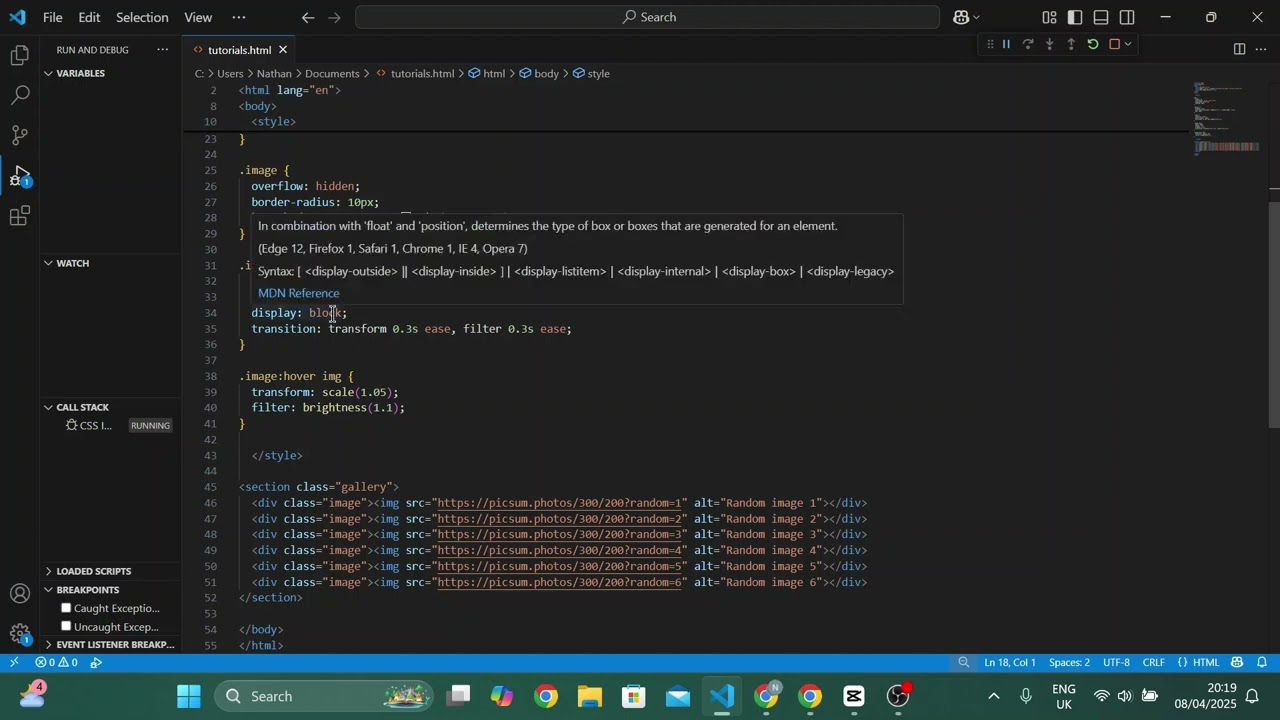Expand the EVENT LISTENER BREAKPOINTS section
Image resolution: width=1280 pixels, height=720 pixels.
coord(110,645)
